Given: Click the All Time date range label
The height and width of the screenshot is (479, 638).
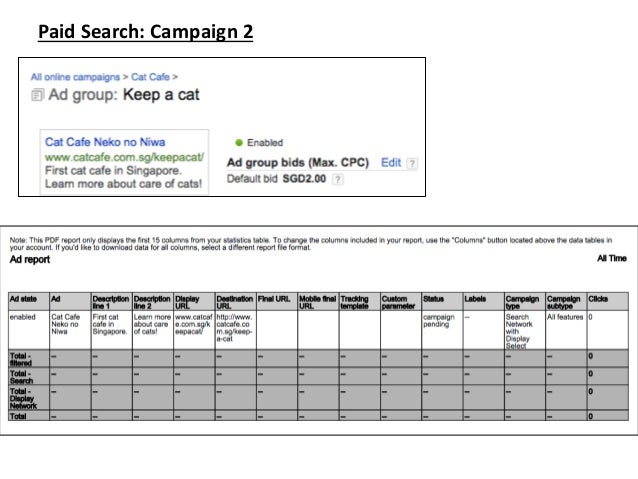Looking at the screenshot, I should (611, 258).
